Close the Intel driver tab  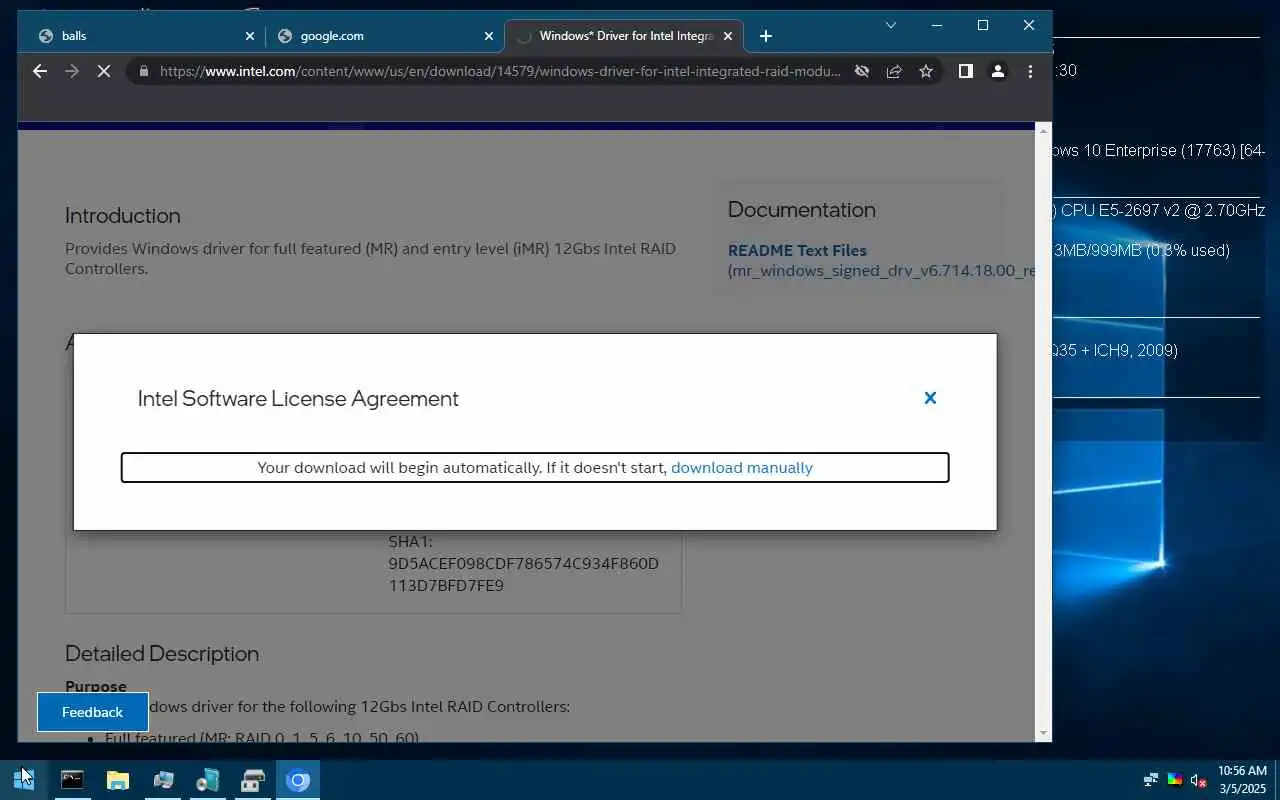coord(728,36)
